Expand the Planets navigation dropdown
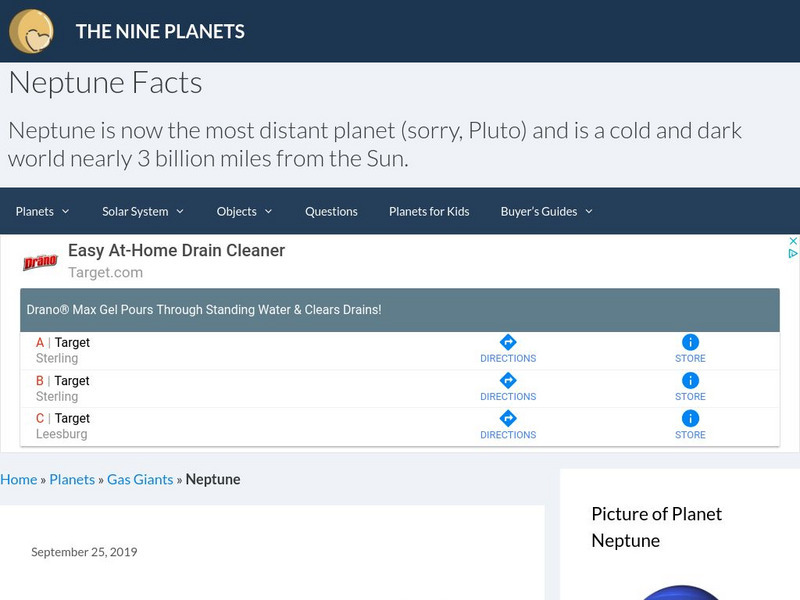The height and width of the screenshot is (600, 800). point(41,211)
